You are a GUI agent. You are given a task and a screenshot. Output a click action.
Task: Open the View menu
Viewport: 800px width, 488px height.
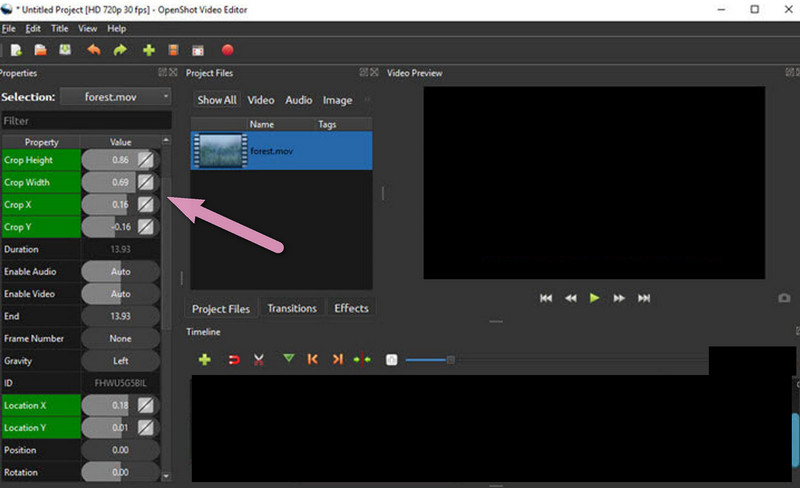click(88, 29)
